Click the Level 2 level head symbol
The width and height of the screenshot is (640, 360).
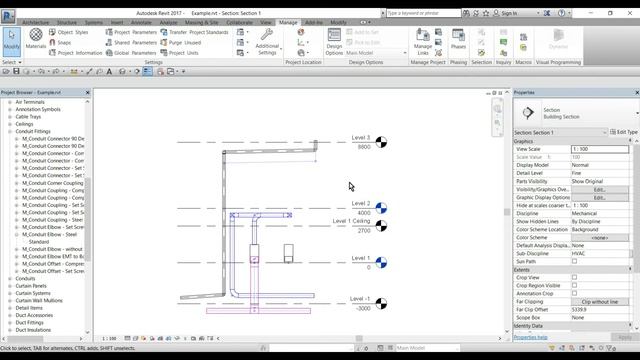click(x=381, y=208)
